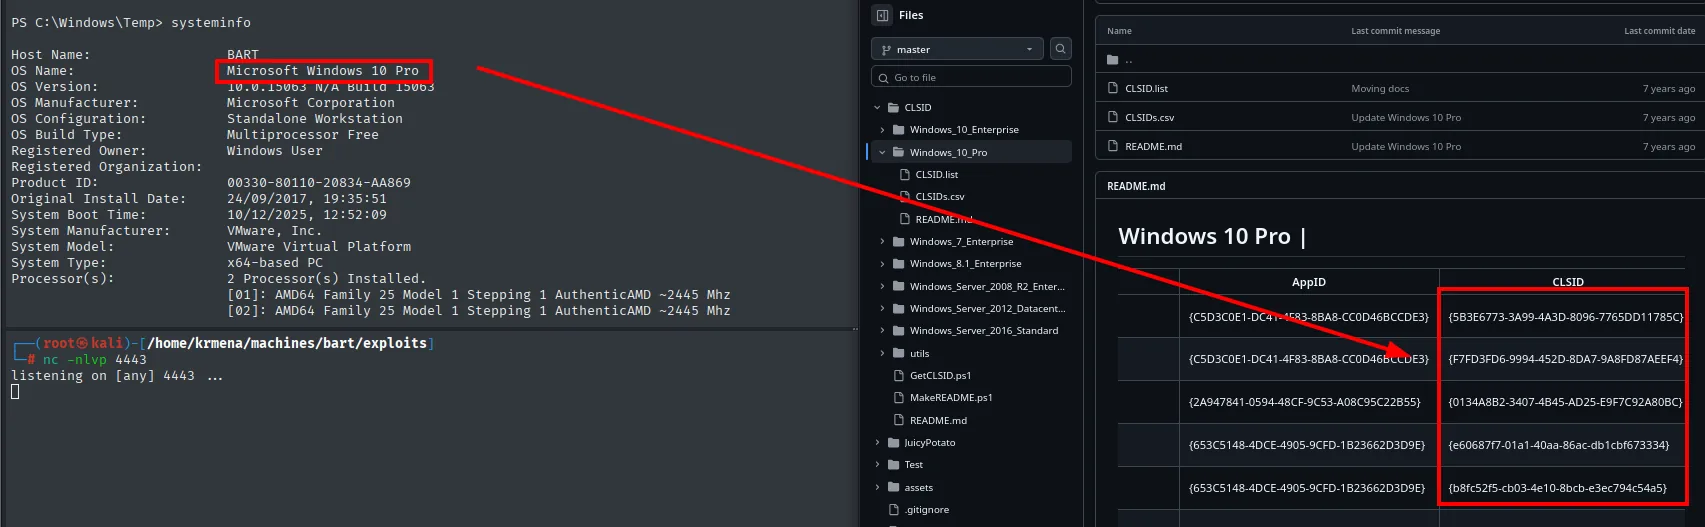The image size is (1705, 527).
Task: Click the parent directory folder icon
Action: pos(1113,60)
